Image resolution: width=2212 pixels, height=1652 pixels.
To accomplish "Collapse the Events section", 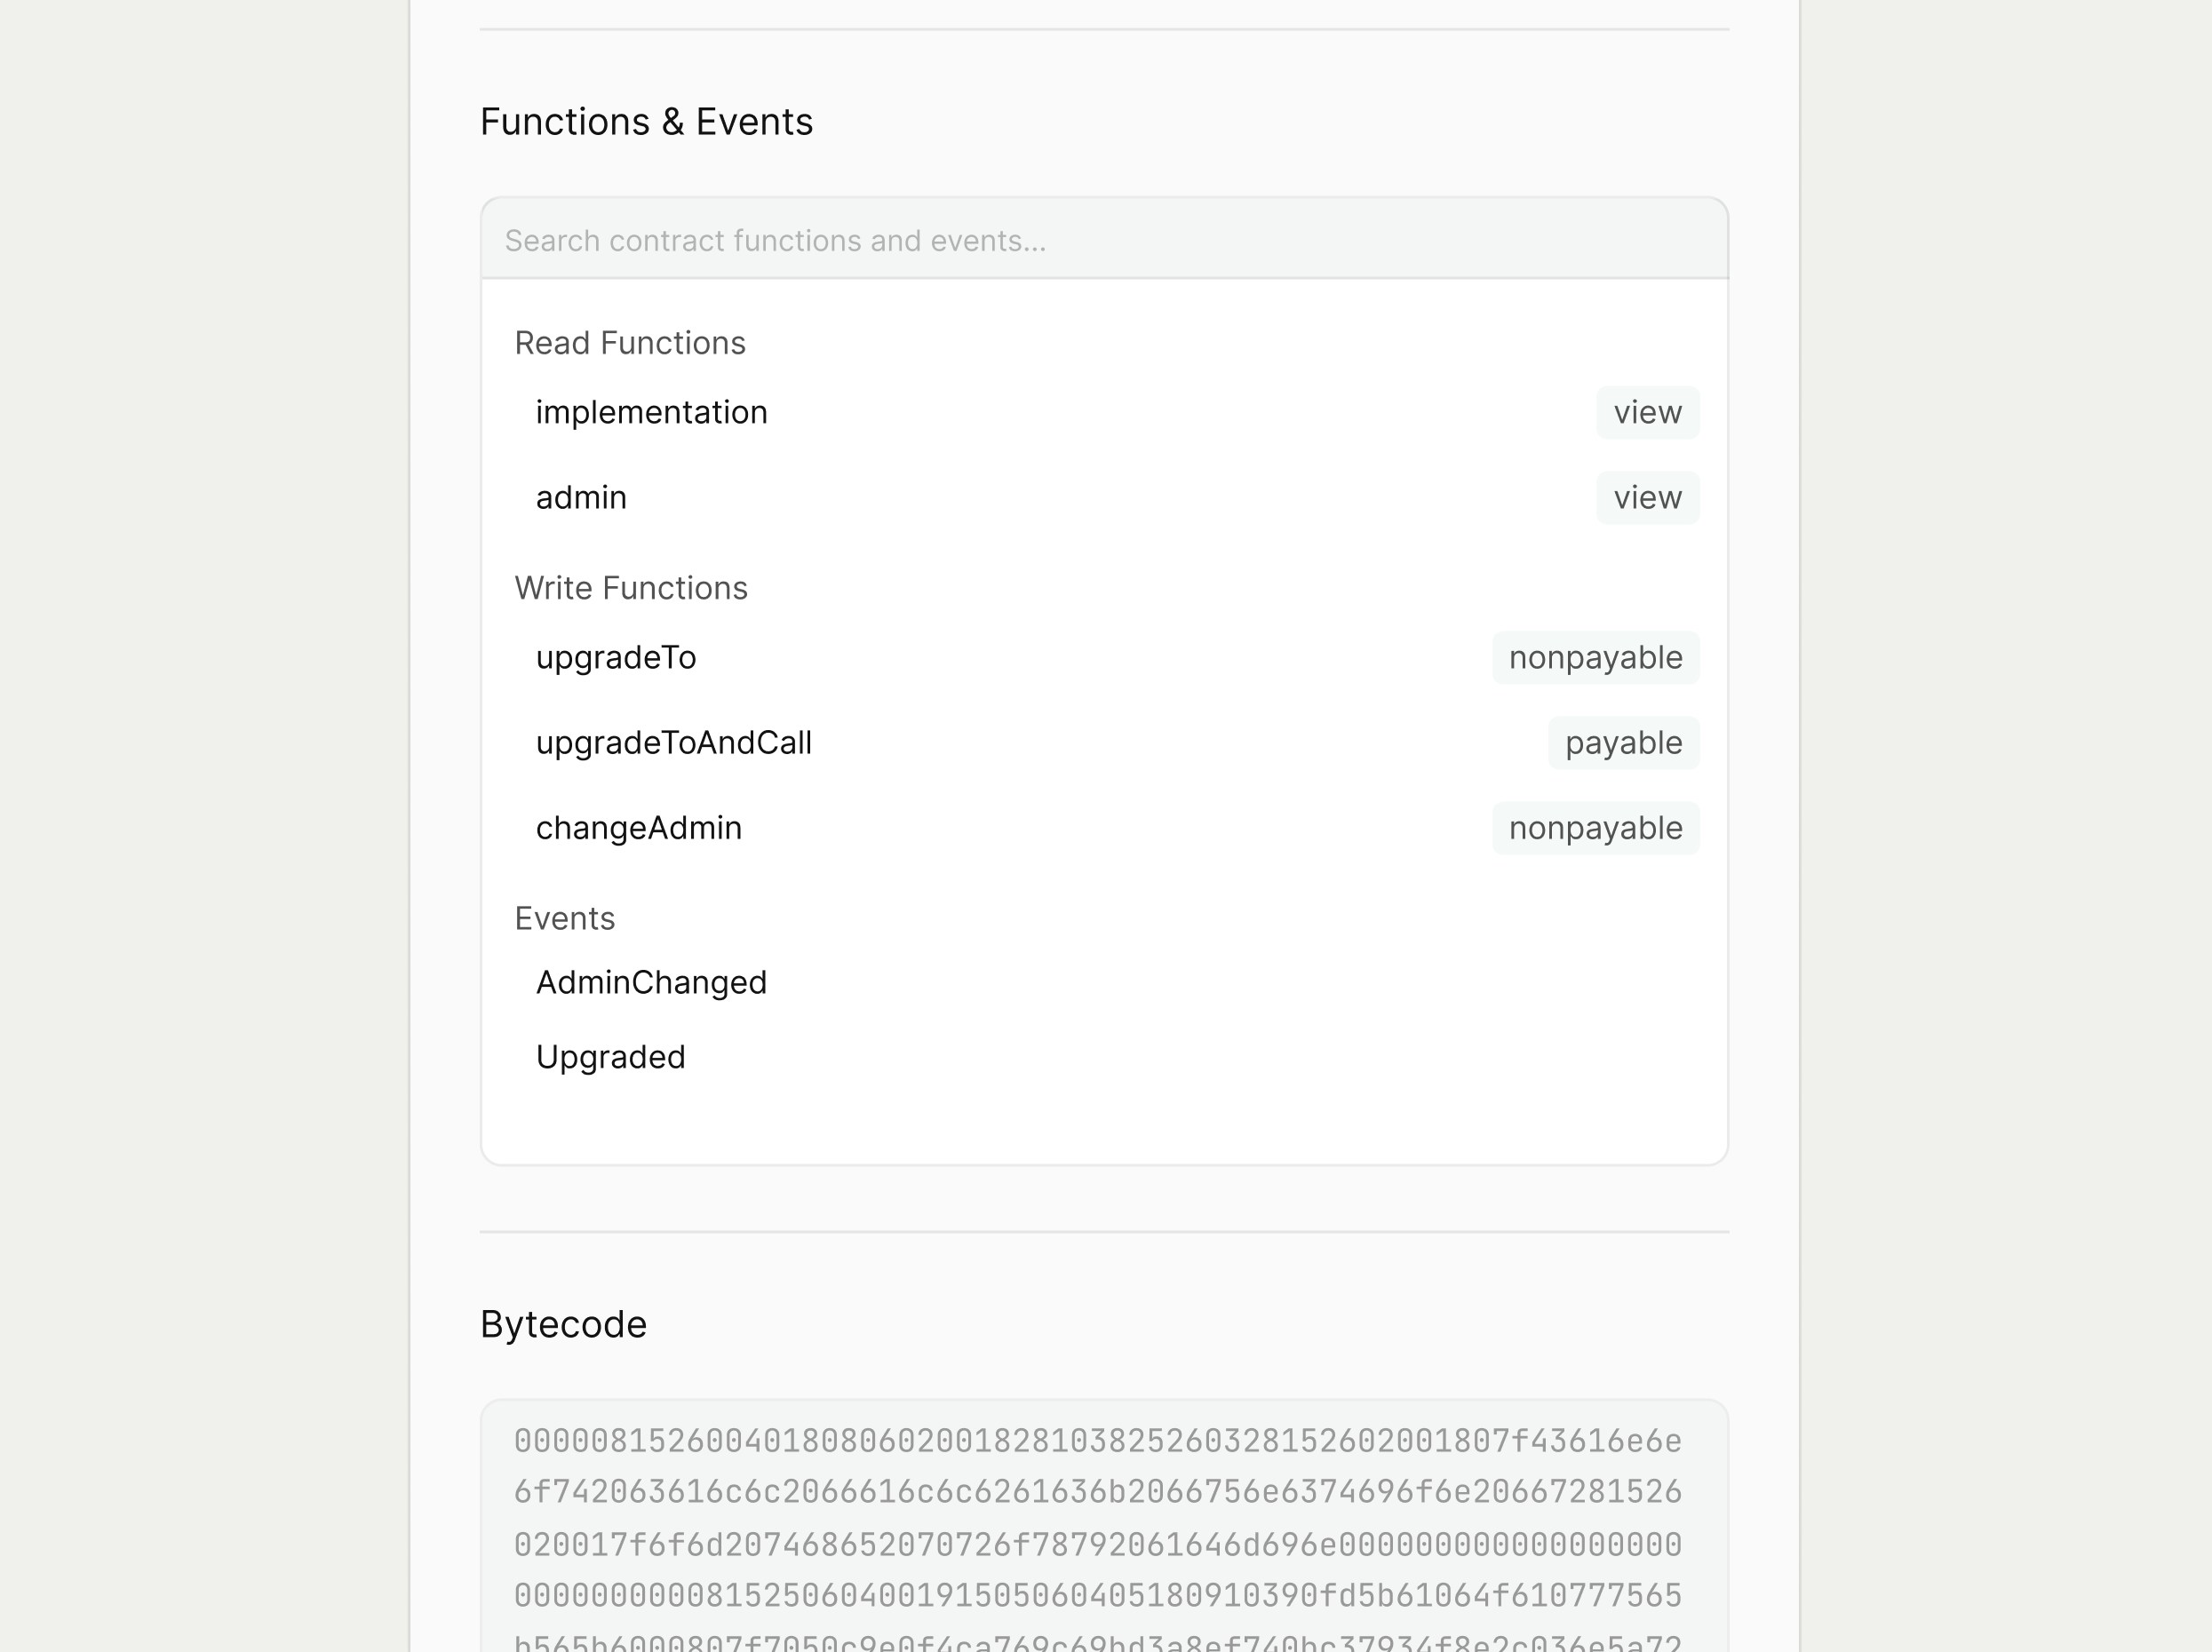I will 565,917.
